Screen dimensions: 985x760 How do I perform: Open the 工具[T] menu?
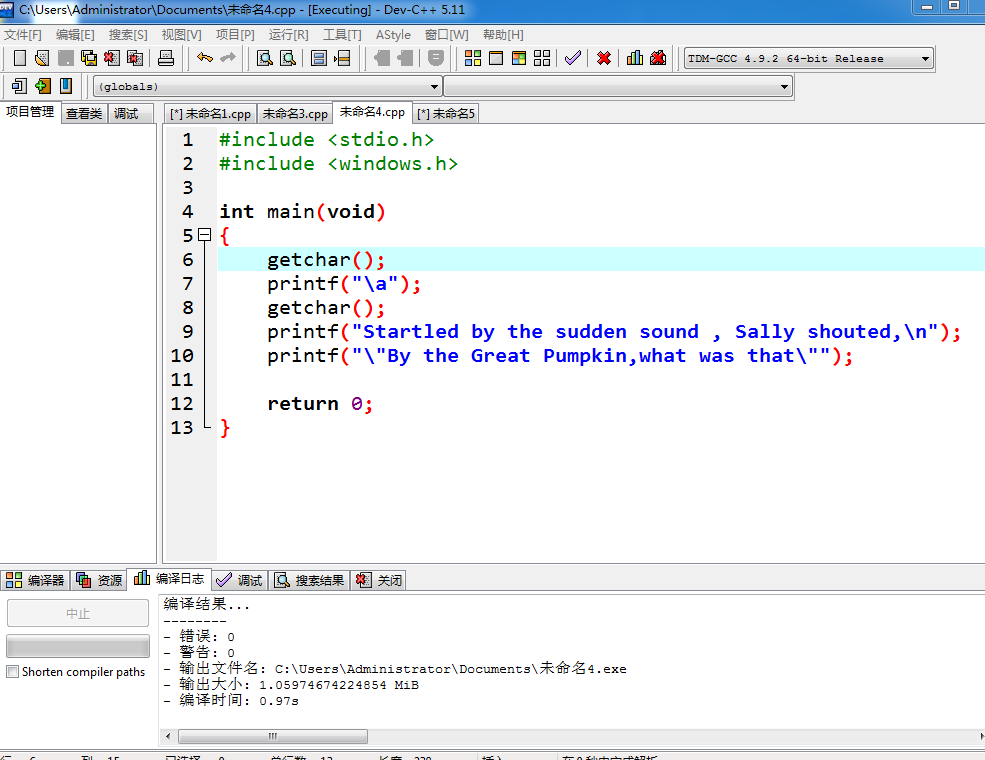tap(342, 35)
